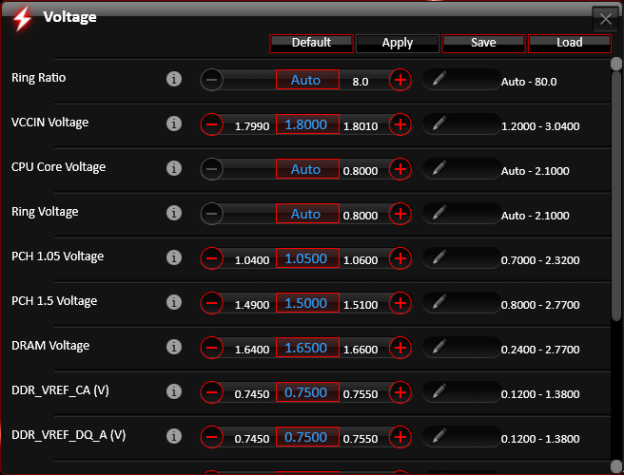This screenshot has height=475, width=624.
Task: Edit CPU Core Voltage with pencil field
Action: pos(461,168)
